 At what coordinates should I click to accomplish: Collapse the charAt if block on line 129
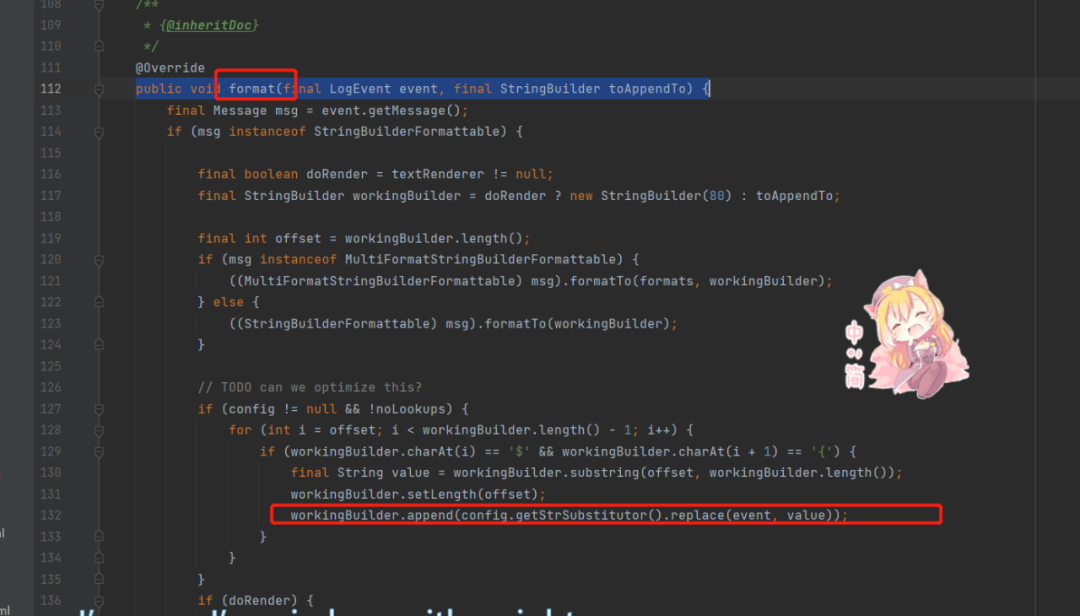click(x=99, y=453)
